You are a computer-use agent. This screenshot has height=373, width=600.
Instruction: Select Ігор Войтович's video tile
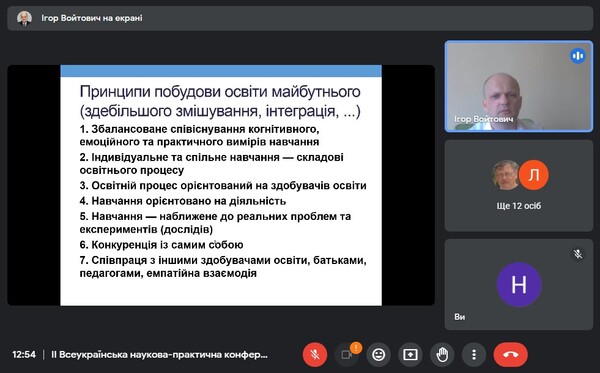pyautogui.click(x=518, y=86)
